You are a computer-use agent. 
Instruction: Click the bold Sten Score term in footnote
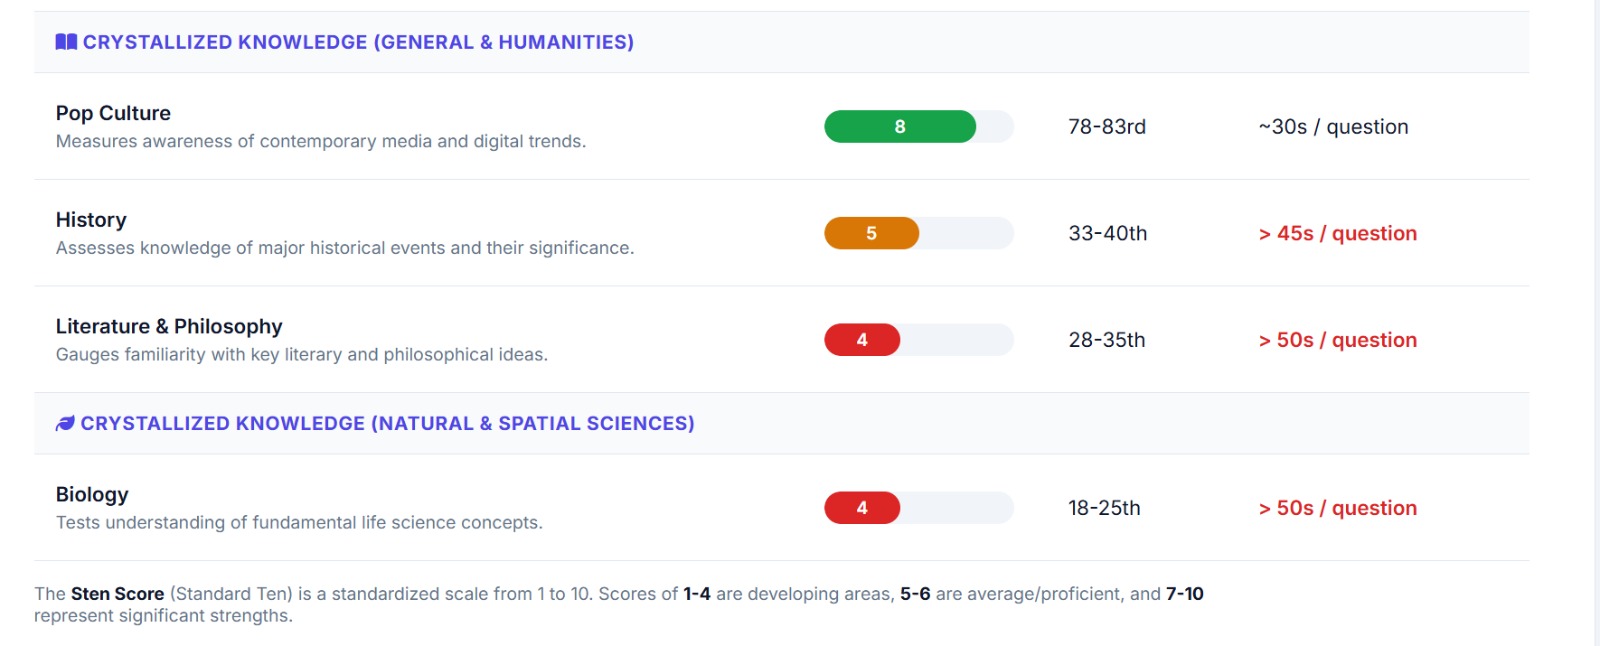tap(117, 594)
